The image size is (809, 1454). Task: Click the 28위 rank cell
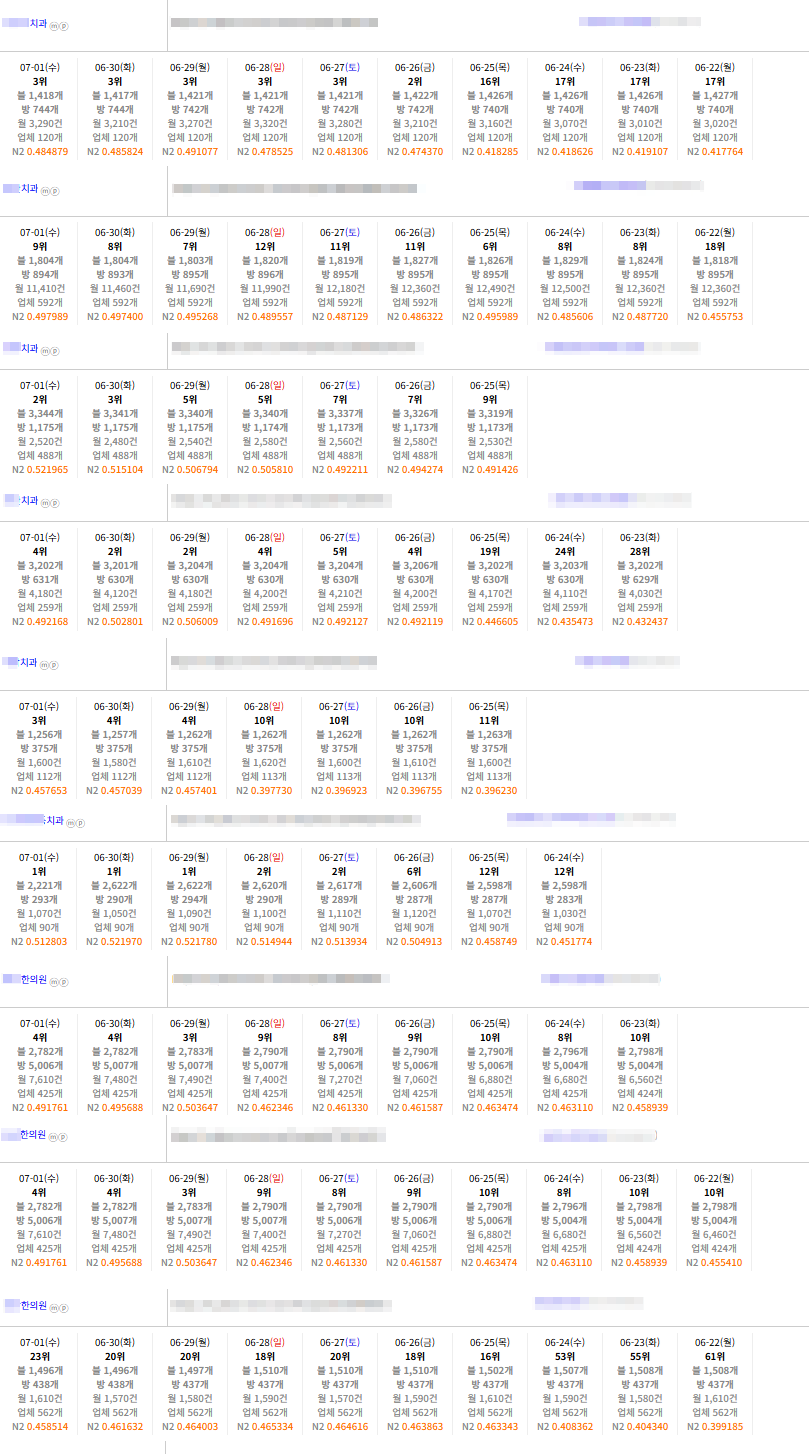pos(640,551)
